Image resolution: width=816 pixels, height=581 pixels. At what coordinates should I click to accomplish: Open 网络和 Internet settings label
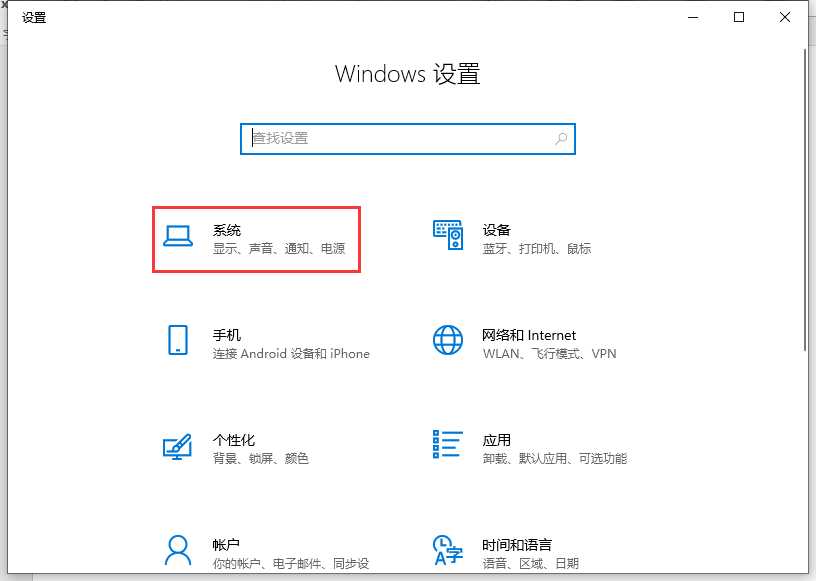[x=529, y=335]
